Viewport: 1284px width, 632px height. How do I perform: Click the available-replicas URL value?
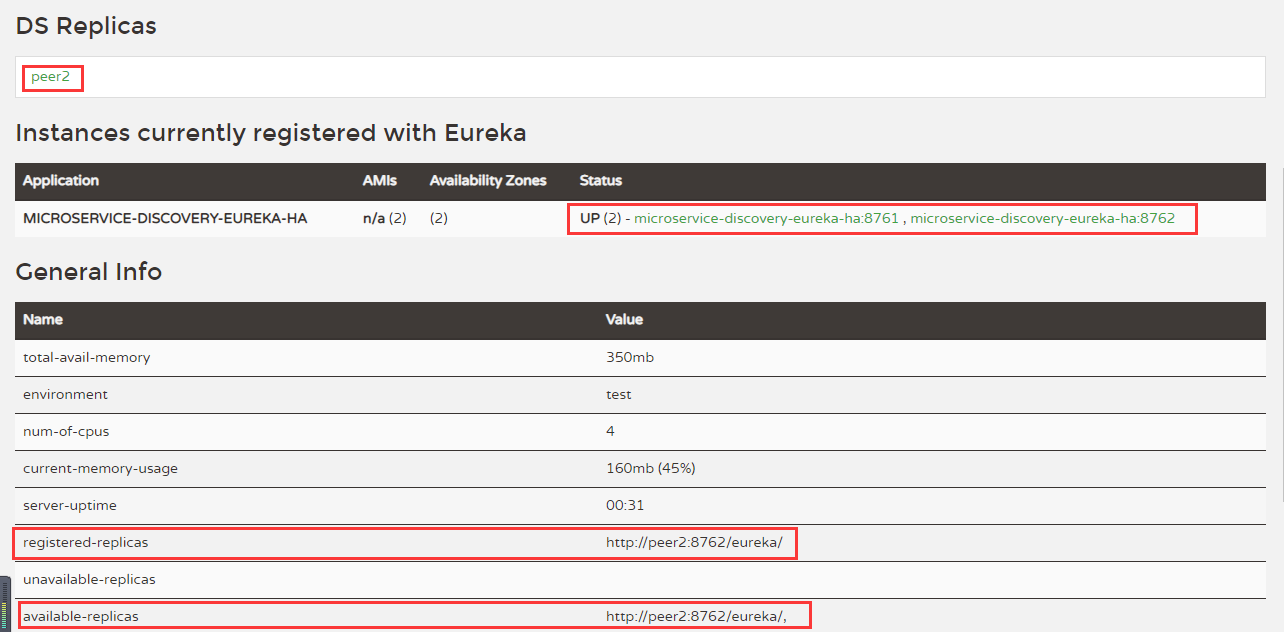(696, 616)
